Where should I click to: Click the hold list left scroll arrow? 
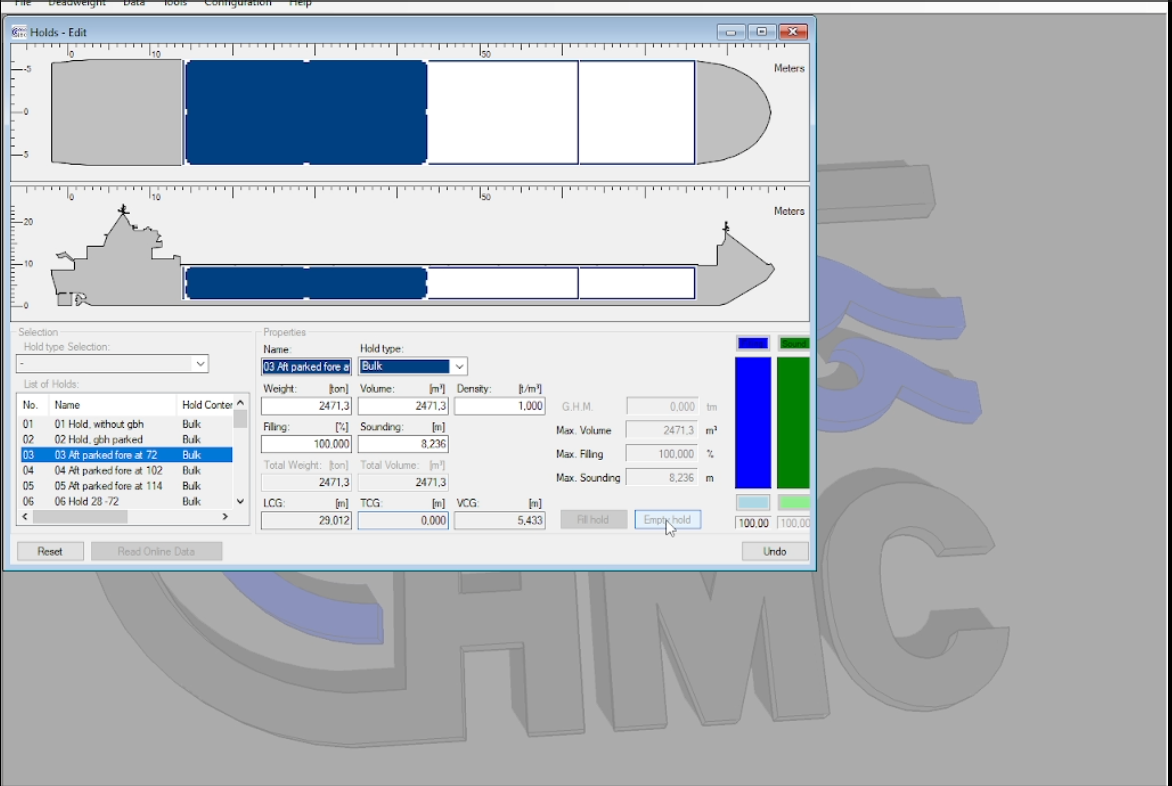pos(25,516)
